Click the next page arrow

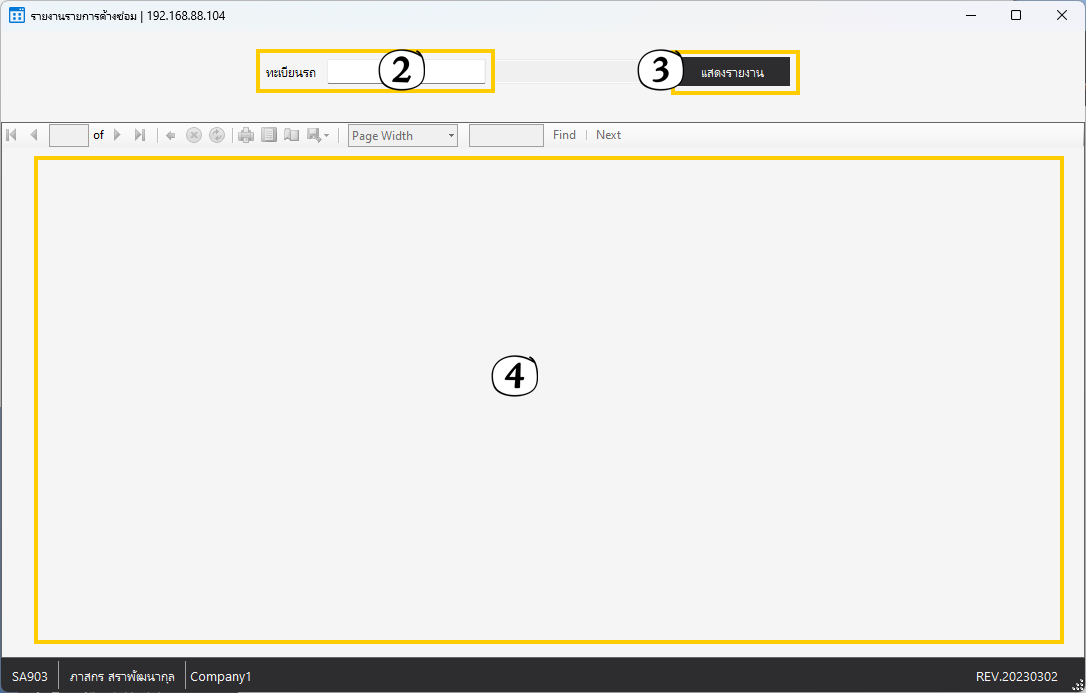point(117,135)
